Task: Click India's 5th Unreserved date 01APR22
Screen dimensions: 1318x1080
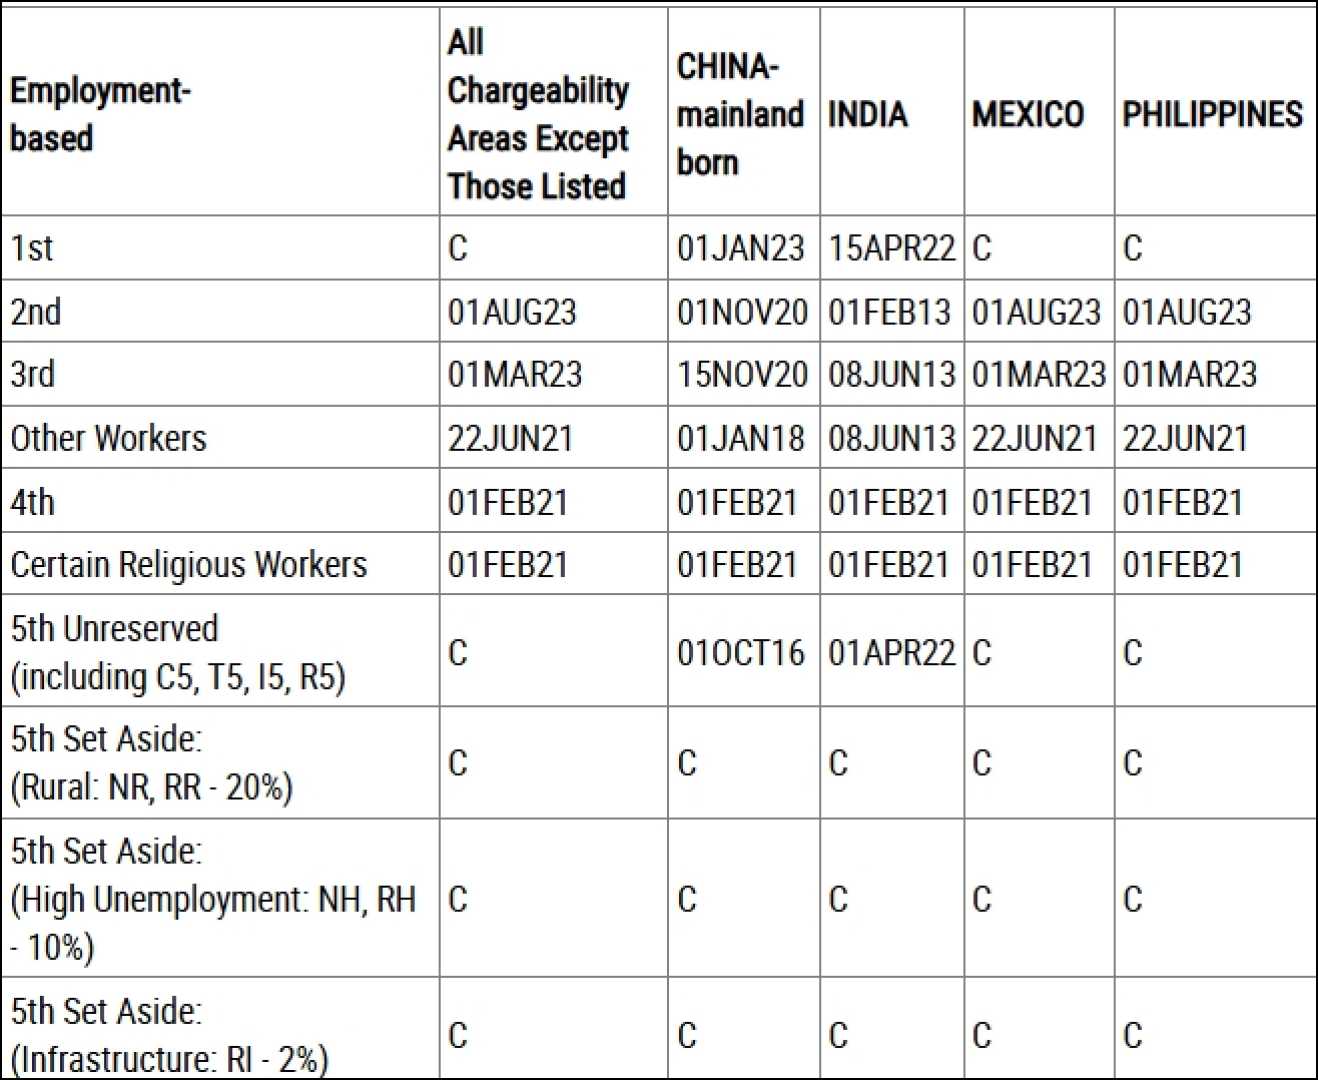Action: [891, 653]
